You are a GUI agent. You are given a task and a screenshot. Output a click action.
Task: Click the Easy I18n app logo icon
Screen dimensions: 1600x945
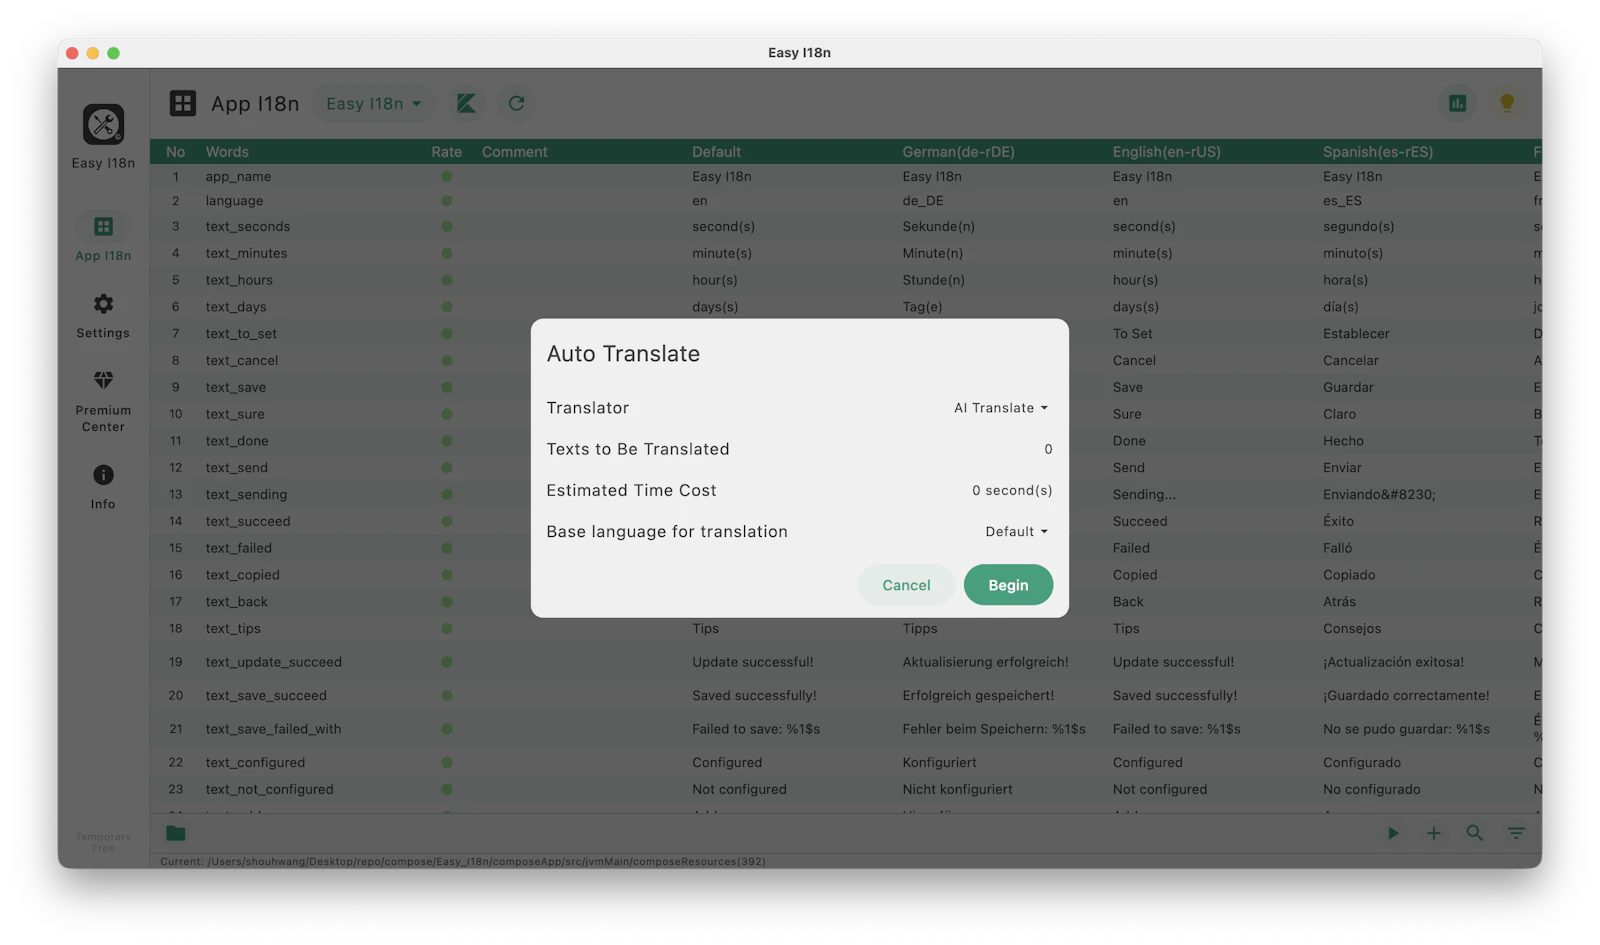click(x=103, y=125)
